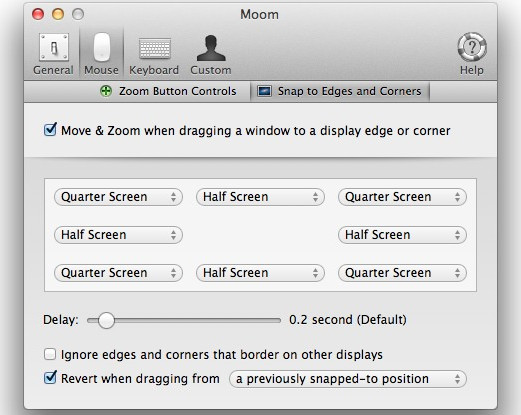Image resolution: width=521 pixels, height=415 pixels.
Task: Disable Move & Zoom when dragging checkbox
Action: [50, 130]
